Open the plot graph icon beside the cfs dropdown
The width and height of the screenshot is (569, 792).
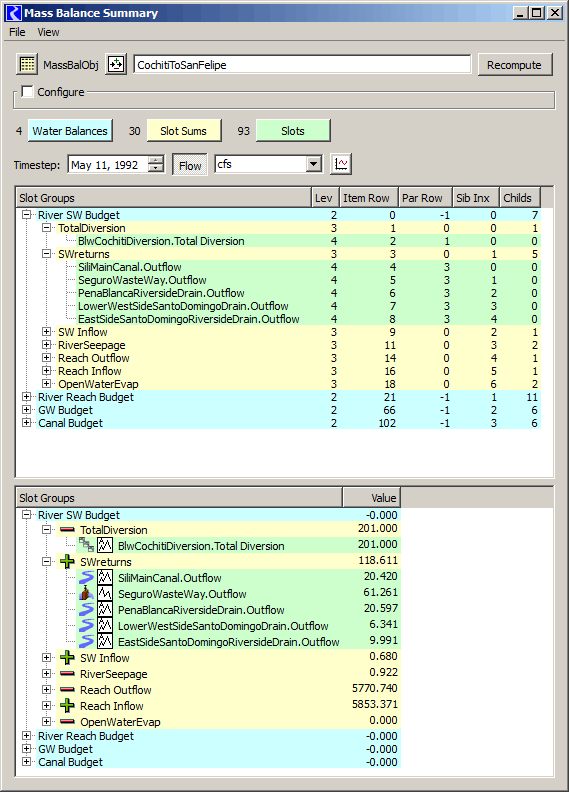pyautogui.click(x=341, y=164)
